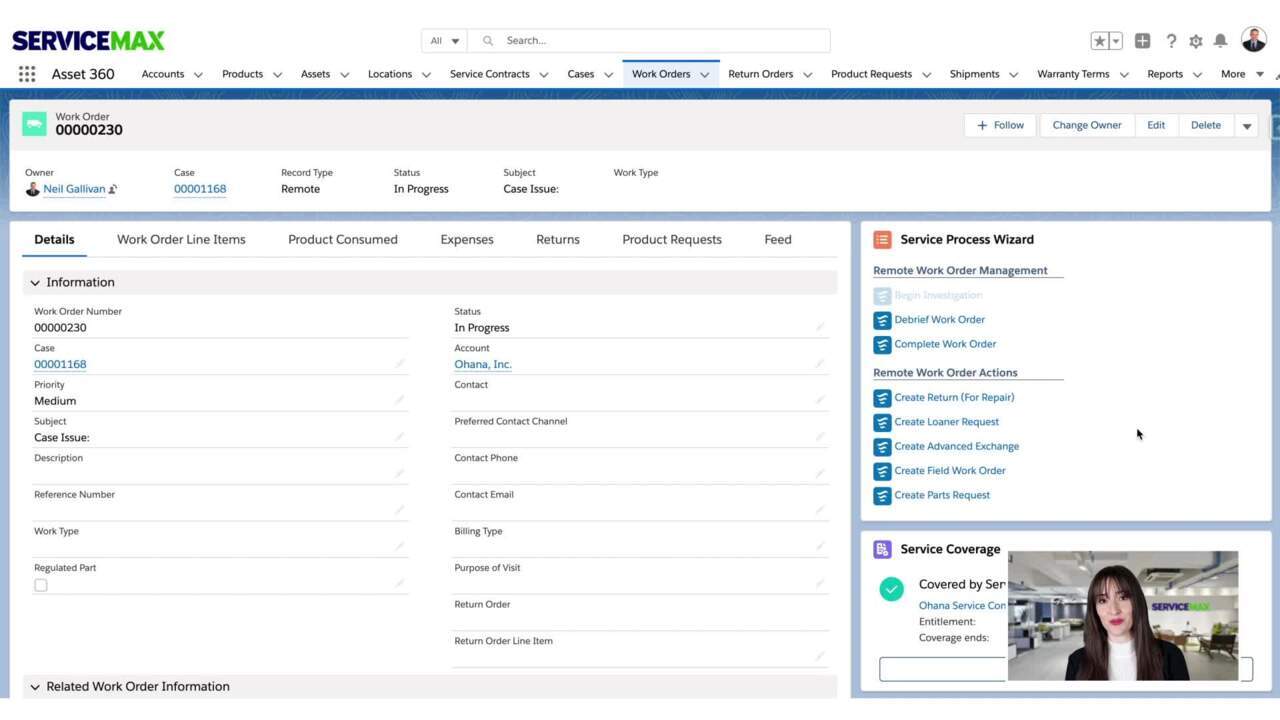Open the Ohana Service Contract link
This screenshot has height=720, width=1280.
(x=962, y=606)
